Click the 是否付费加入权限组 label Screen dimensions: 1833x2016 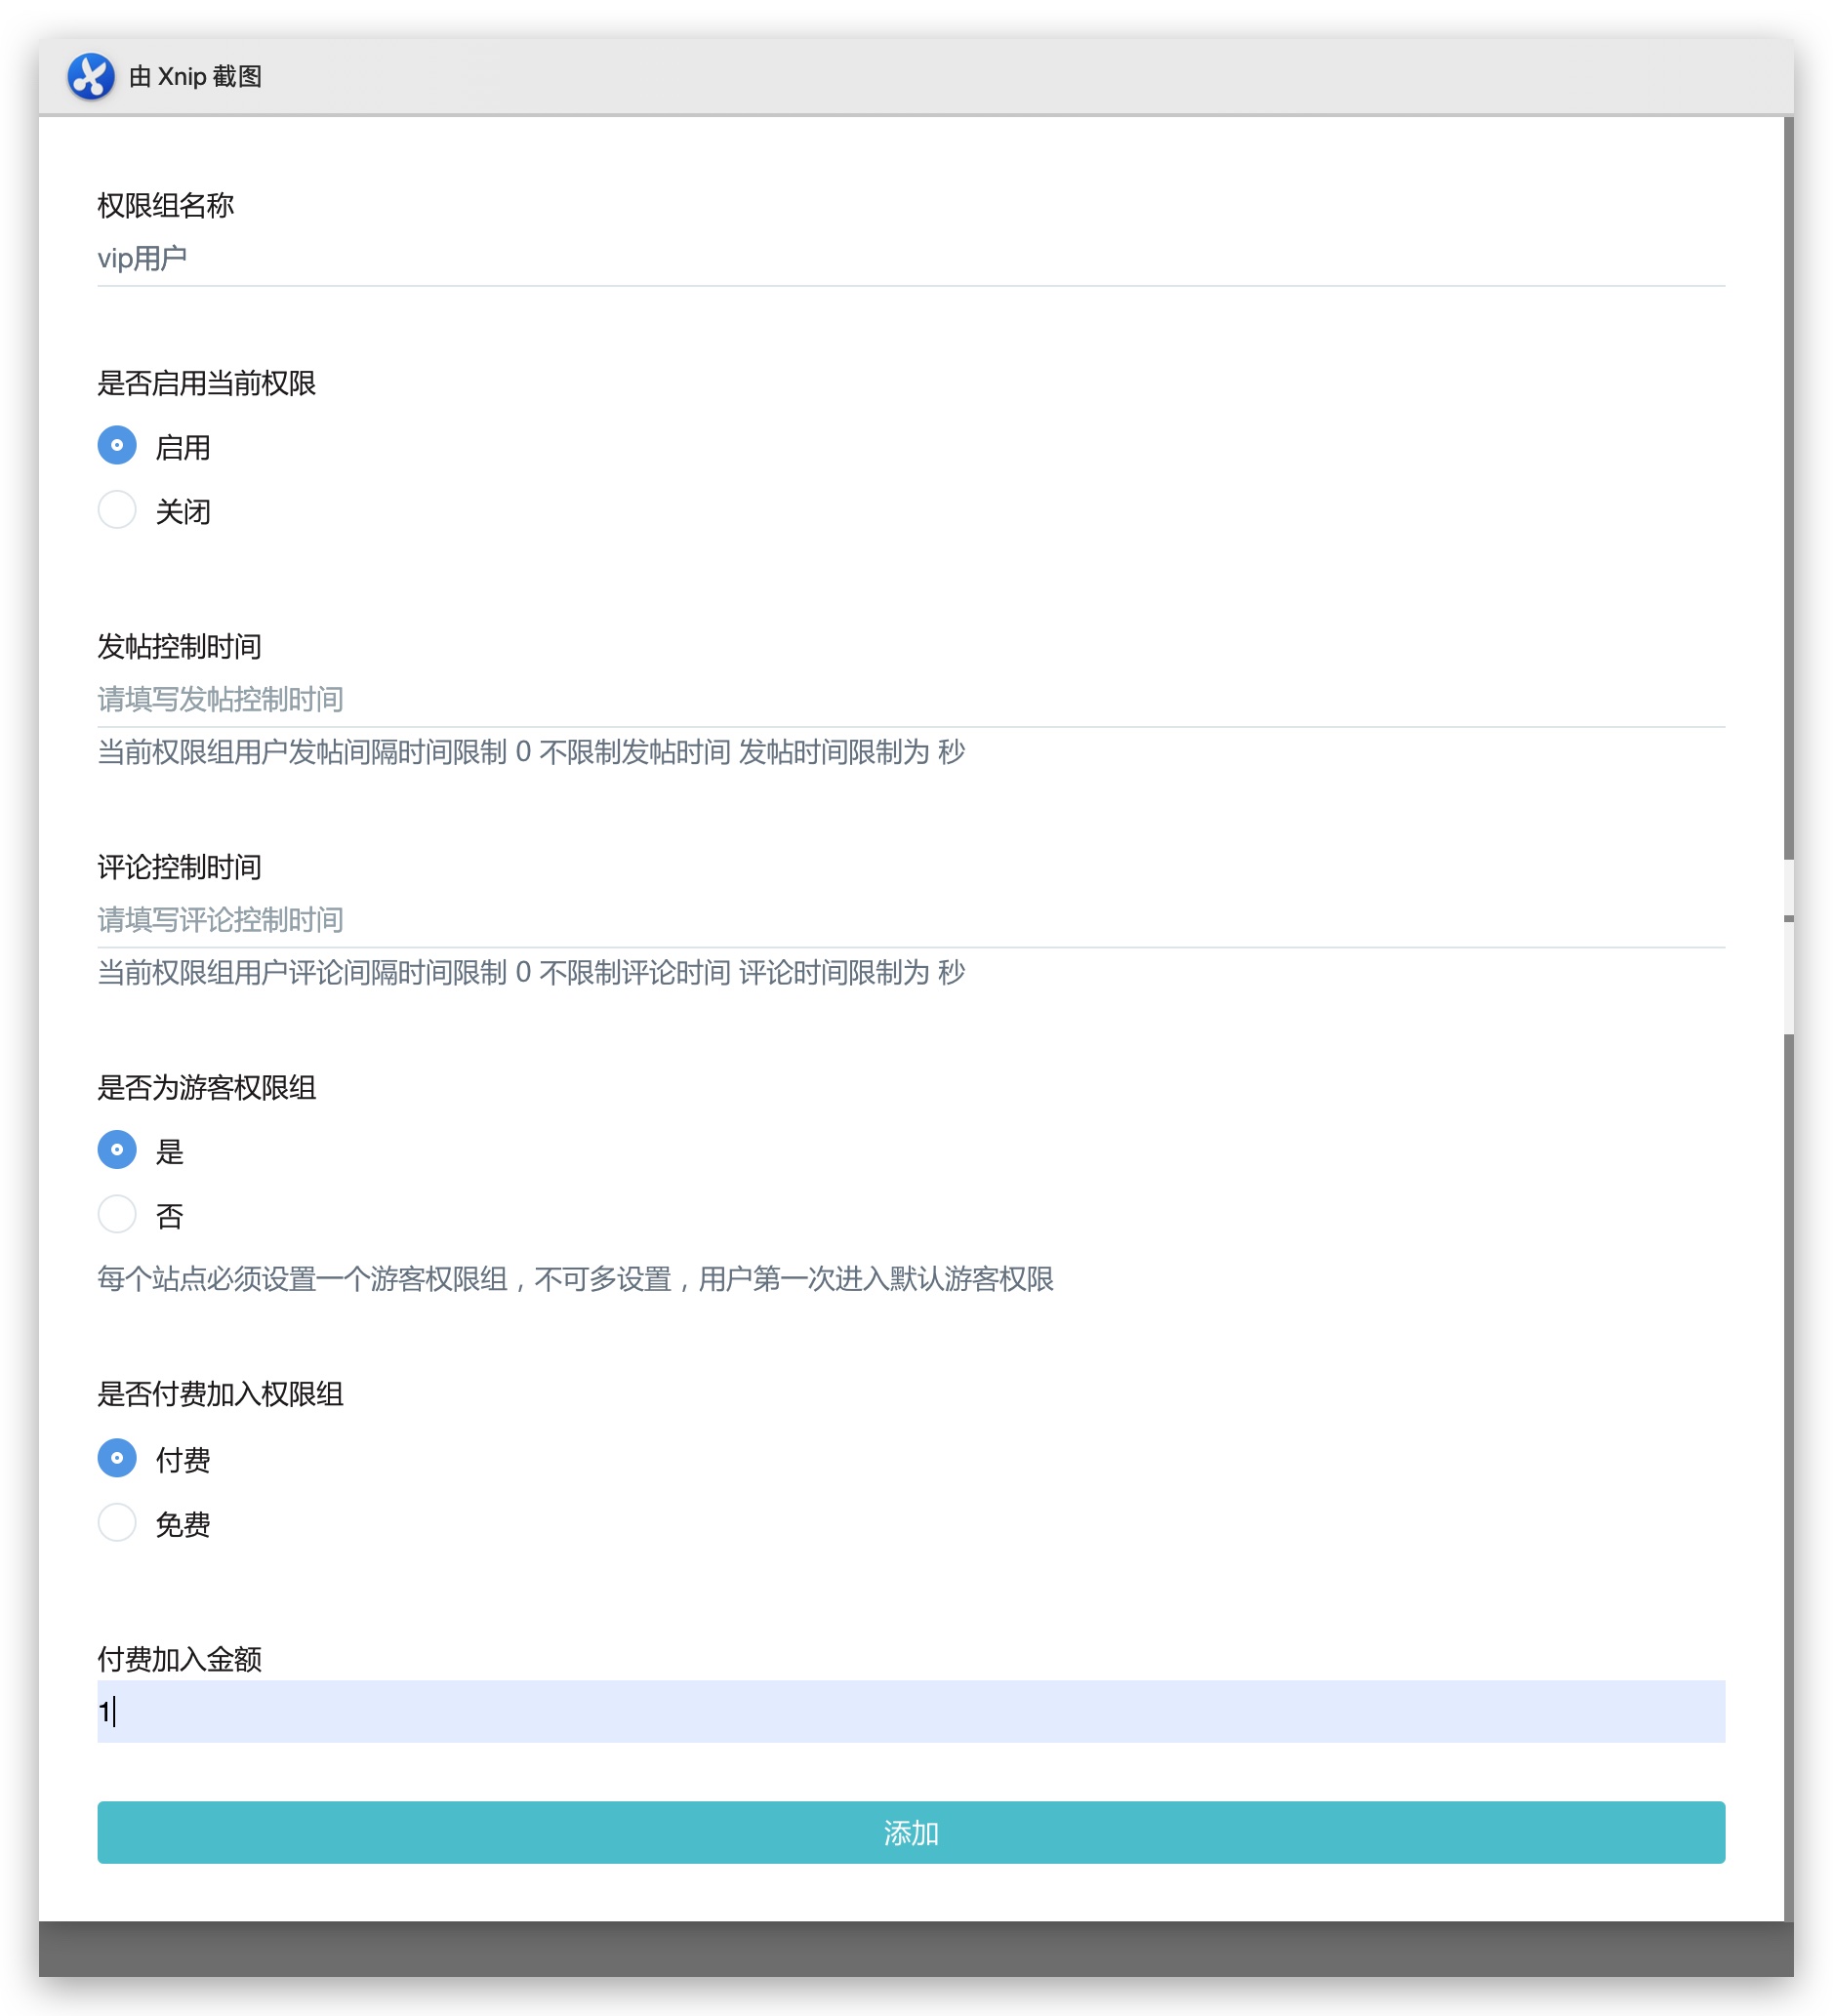[x=220, y=1395]
